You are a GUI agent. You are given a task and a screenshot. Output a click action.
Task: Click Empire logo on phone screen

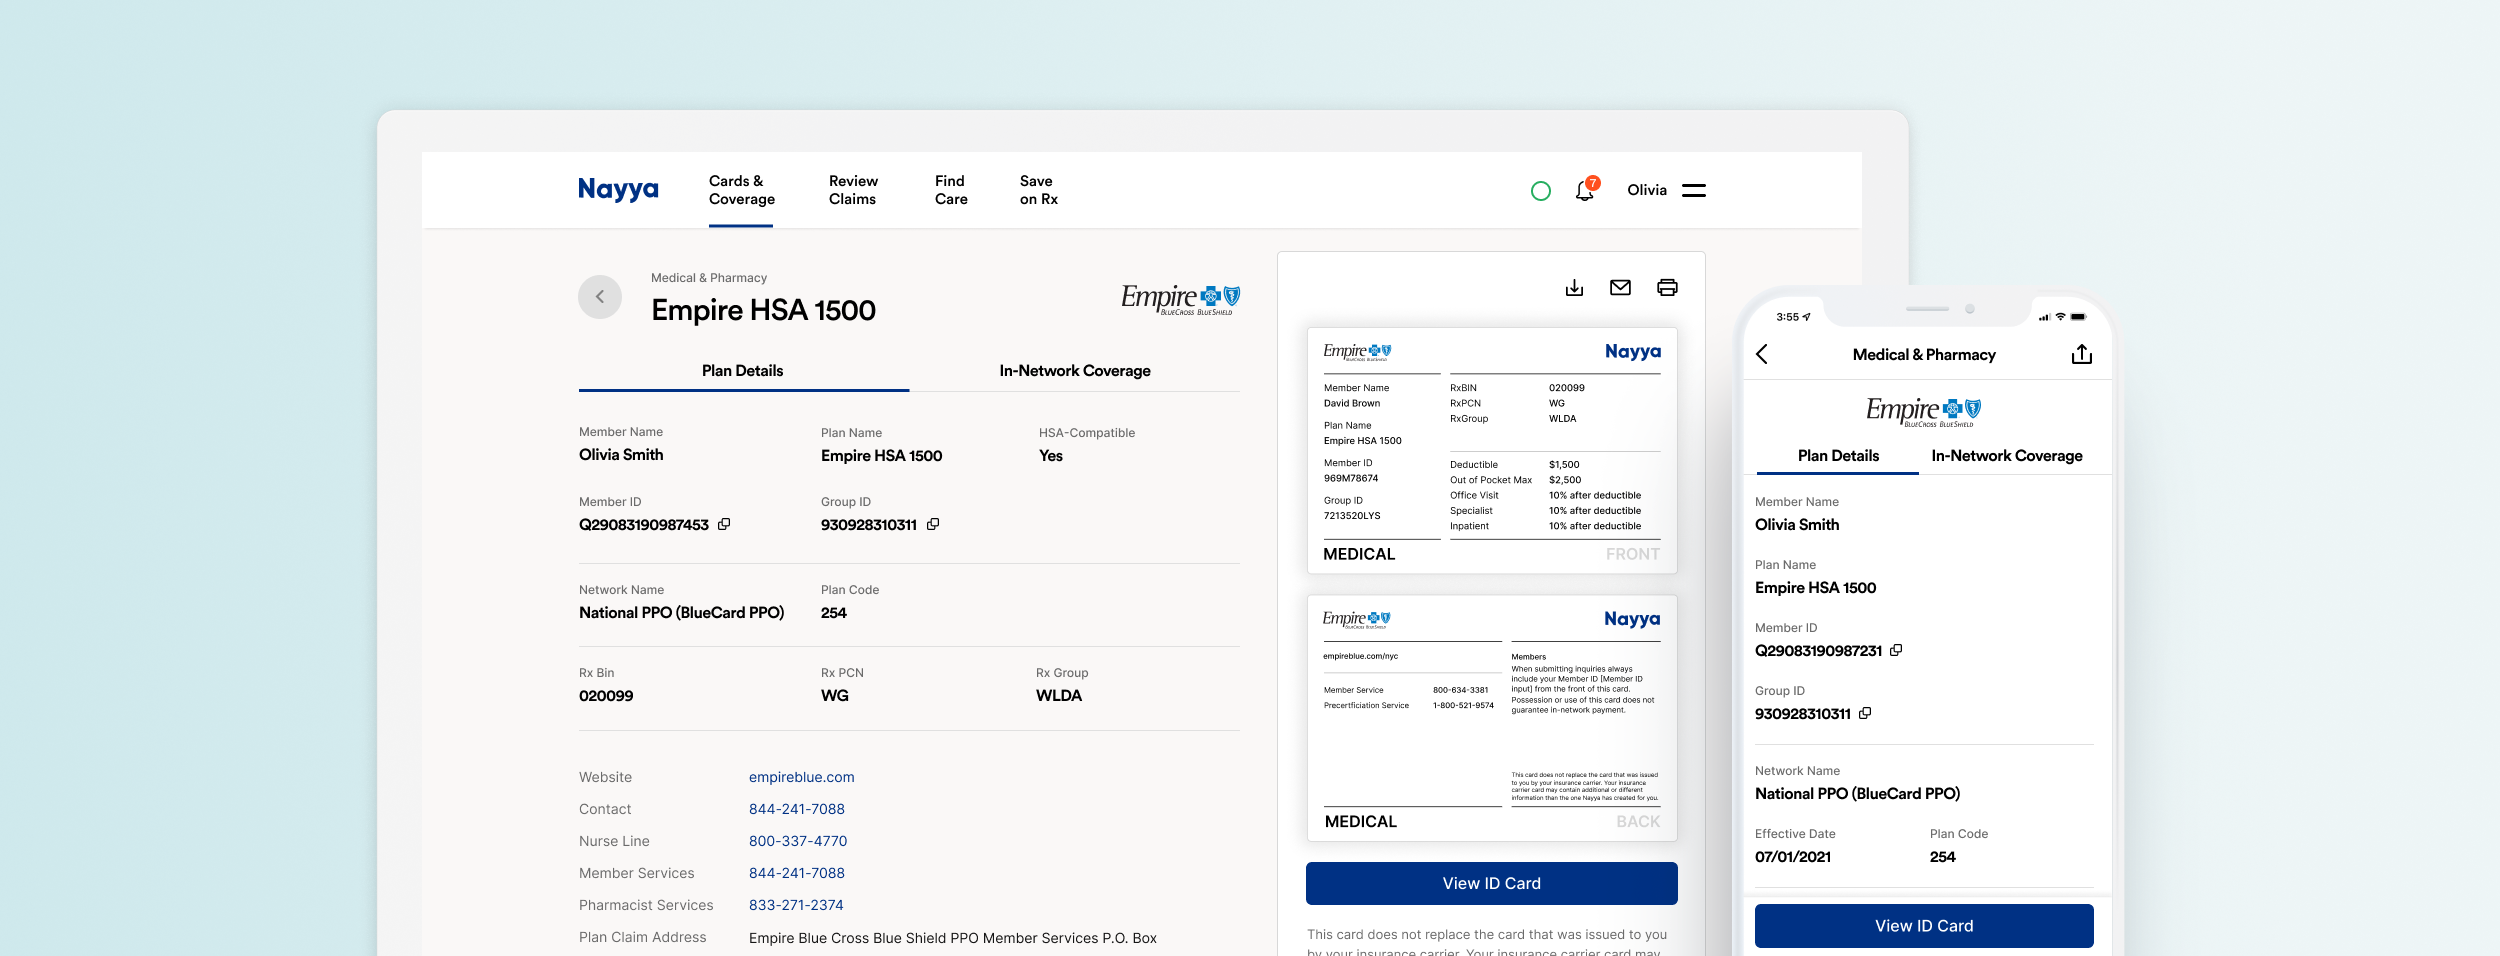[1924, 411]
